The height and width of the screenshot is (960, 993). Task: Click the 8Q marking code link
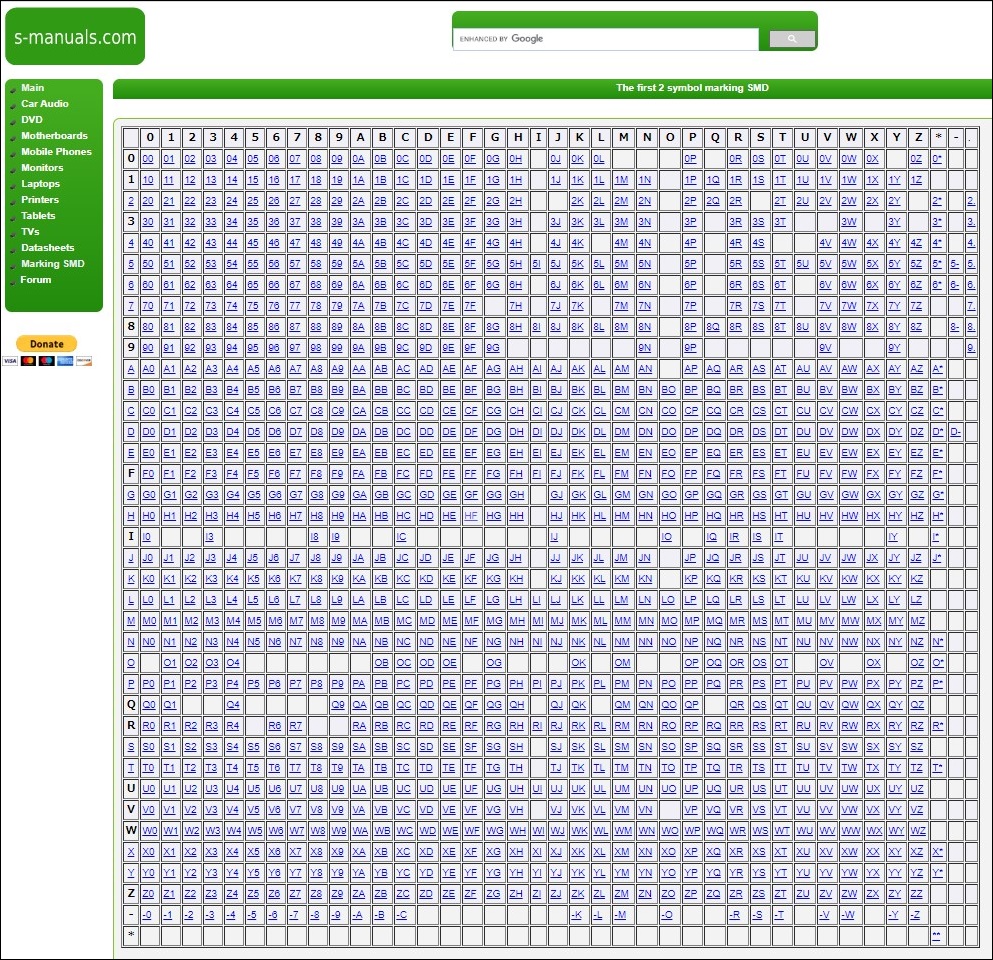tap(713, 327)
